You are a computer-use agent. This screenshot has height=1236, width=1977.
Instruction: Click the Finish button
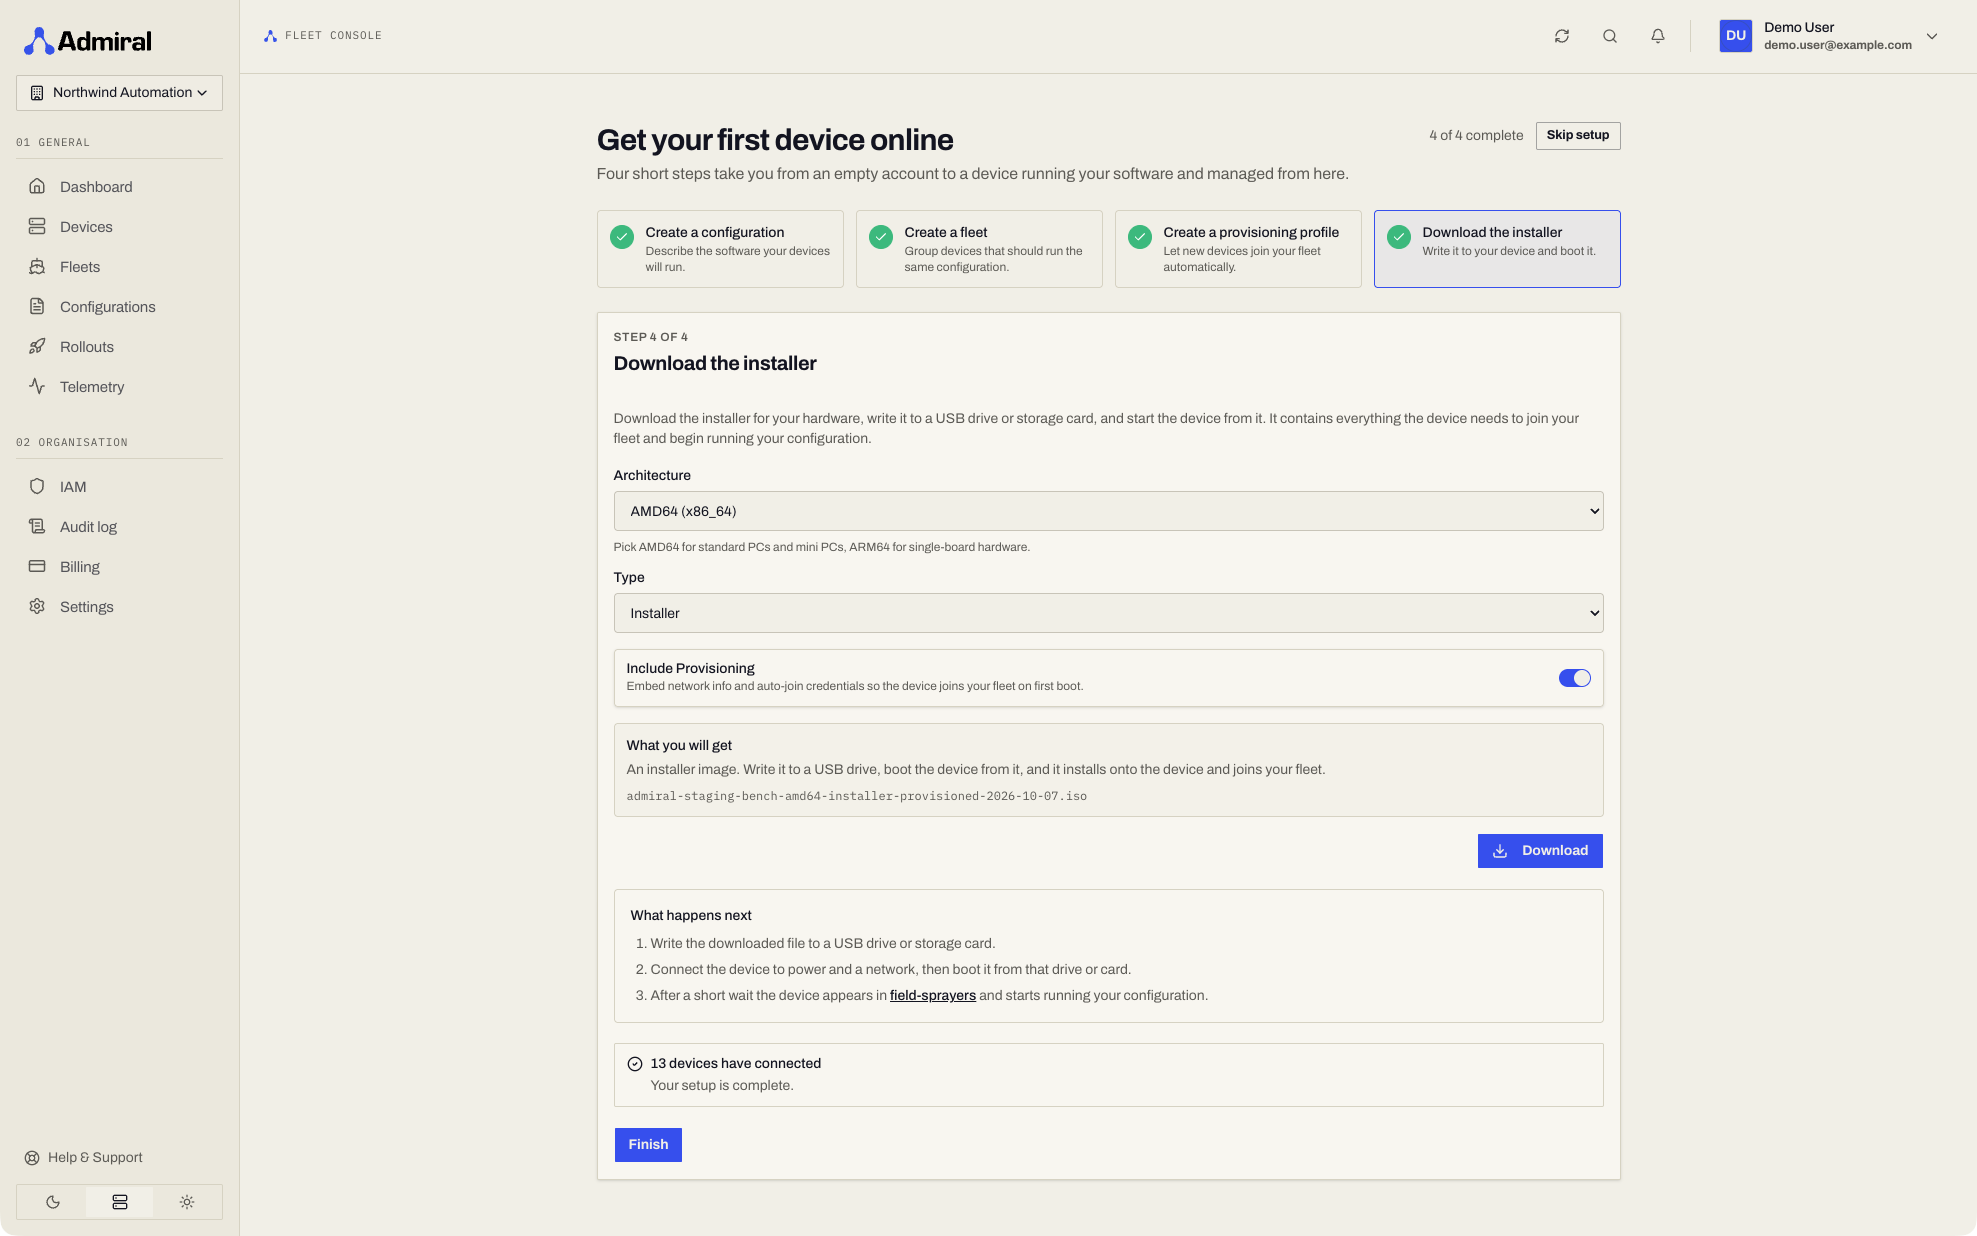tap(648, 1145)
